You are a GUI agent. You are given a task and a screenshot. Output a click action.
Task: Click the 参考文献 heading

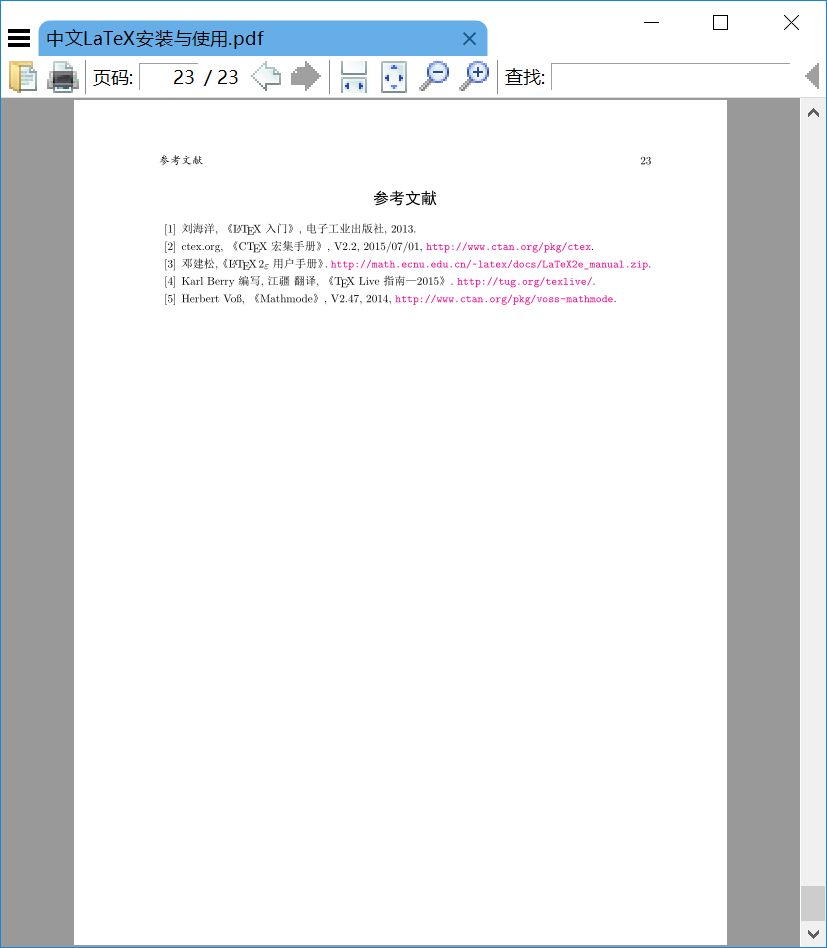(404, 198)
